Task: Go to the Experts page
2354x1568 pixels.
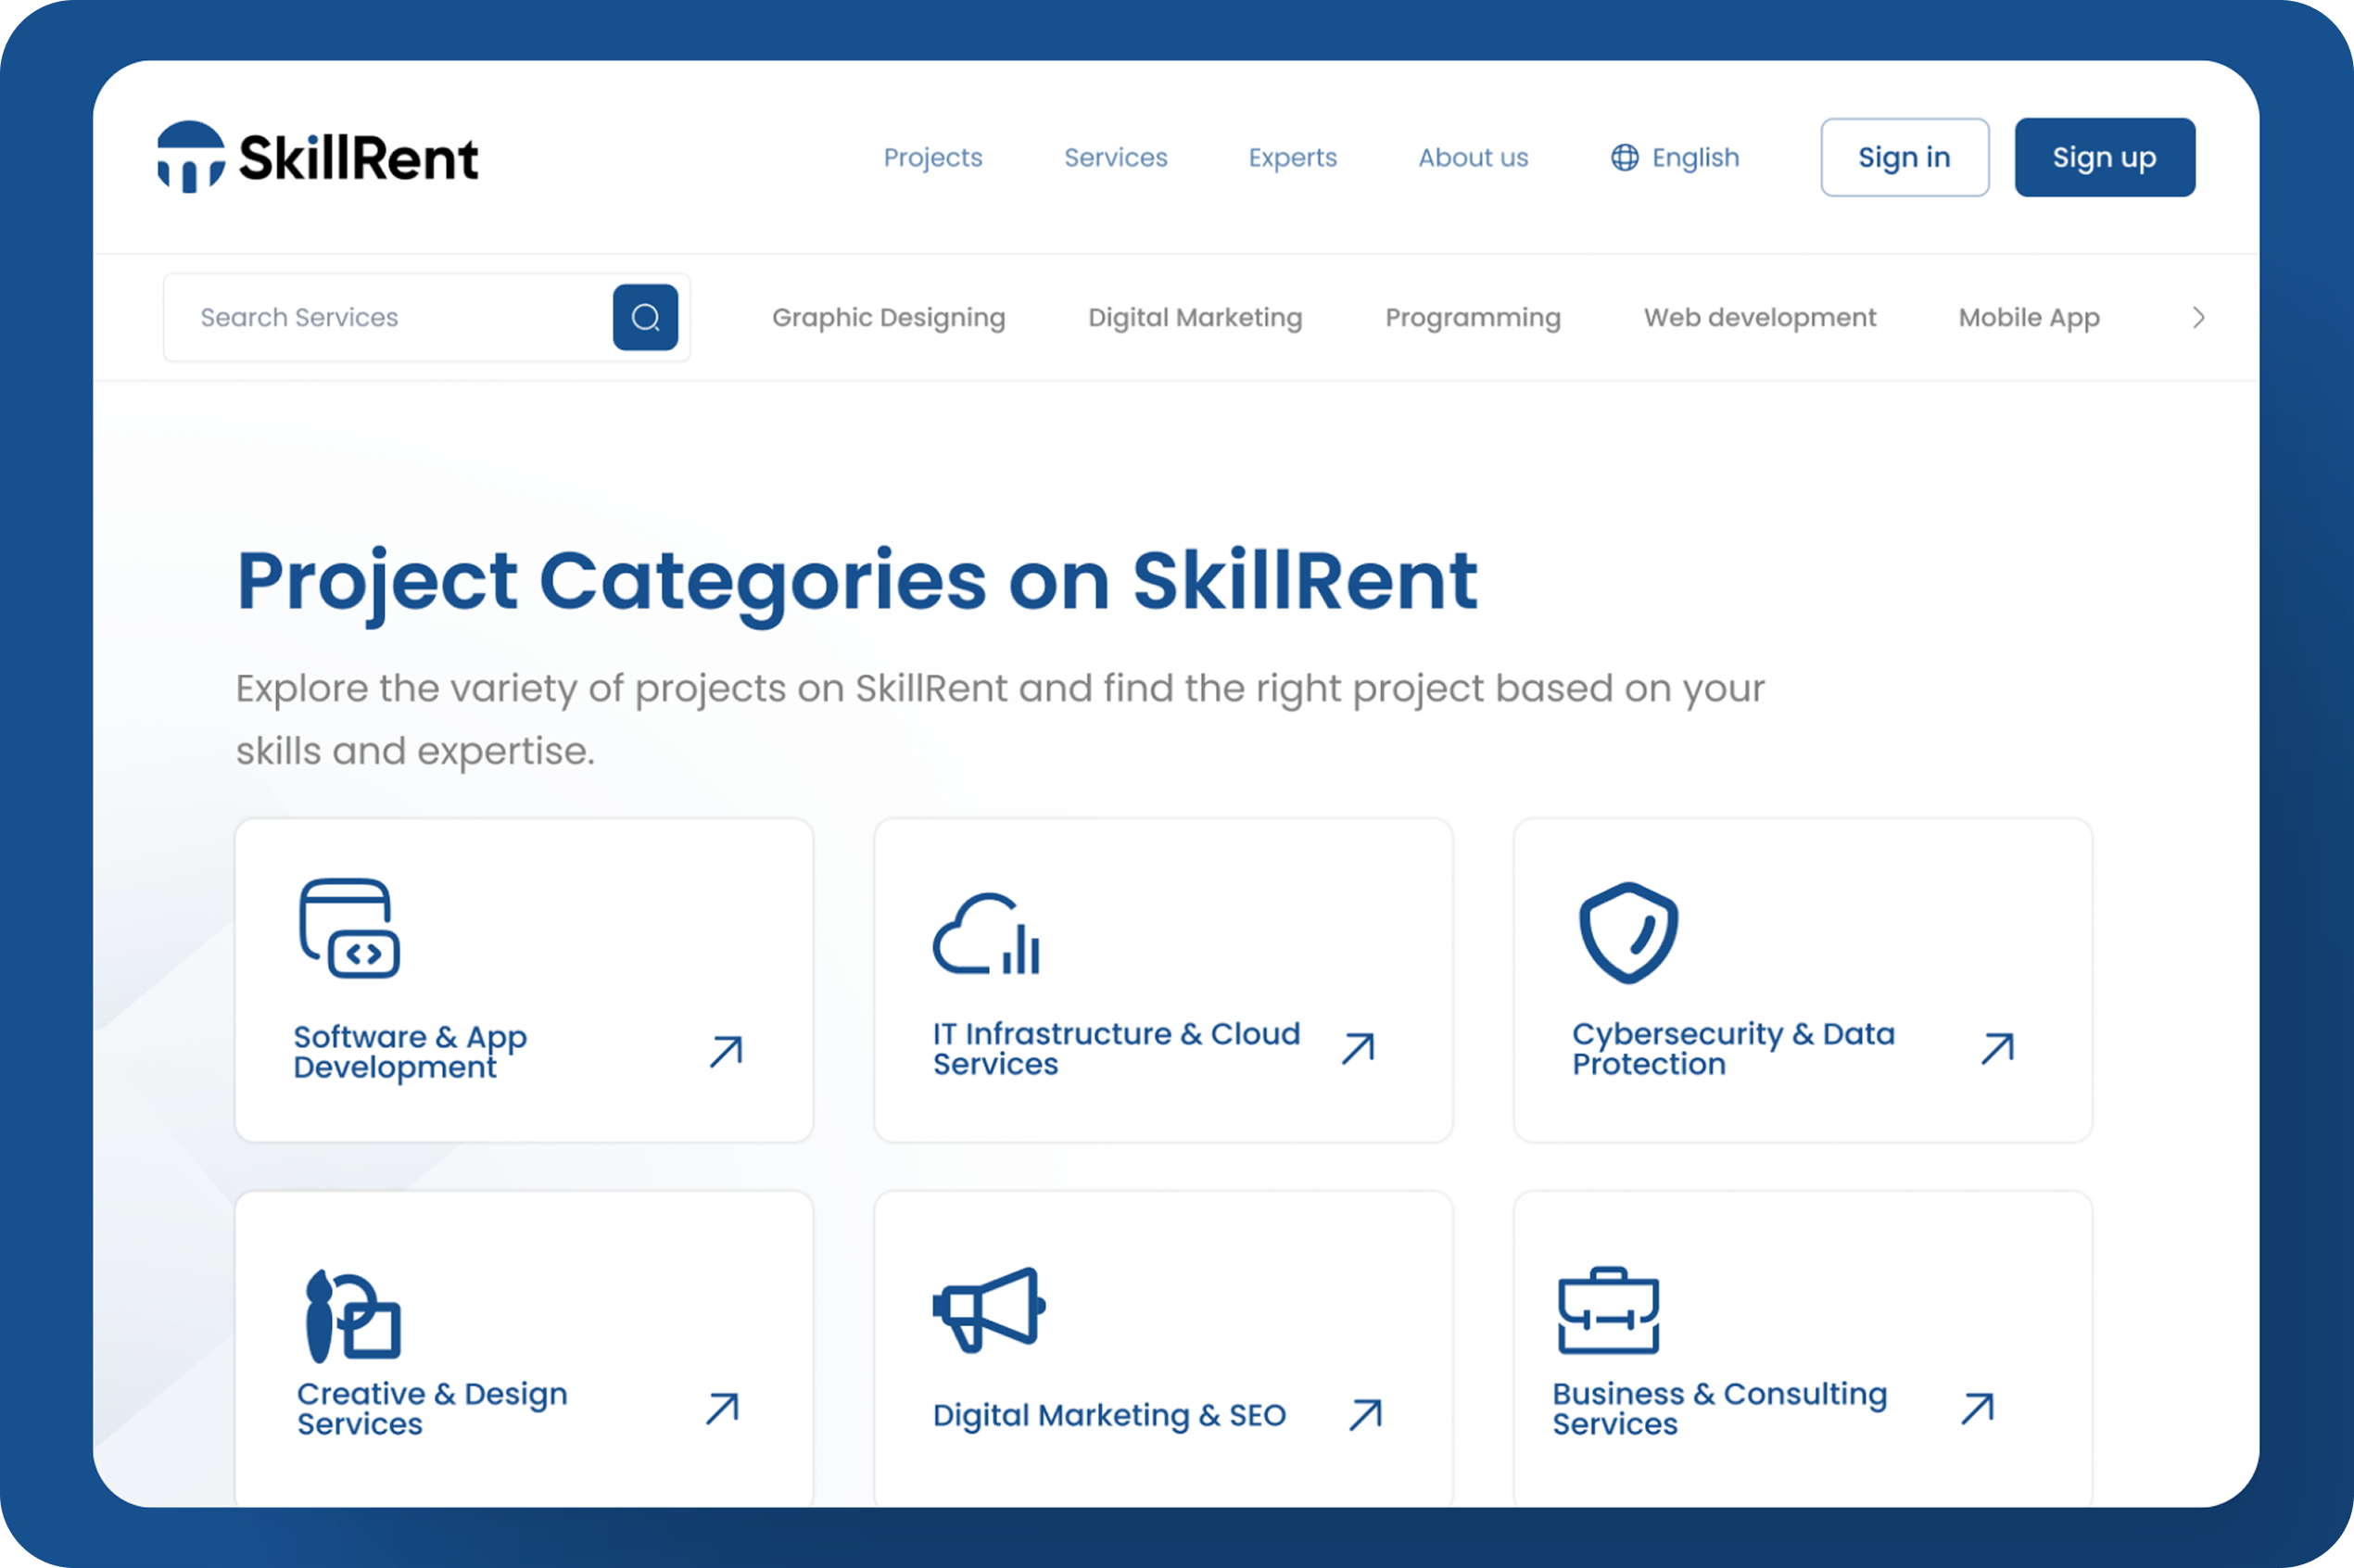Action: 1292,157
